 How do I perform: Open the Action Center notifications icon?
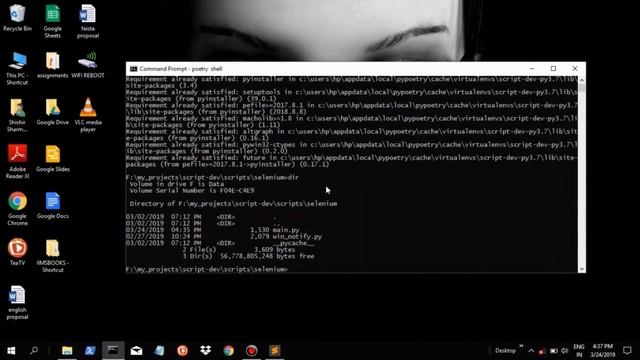tap(627, 350)
